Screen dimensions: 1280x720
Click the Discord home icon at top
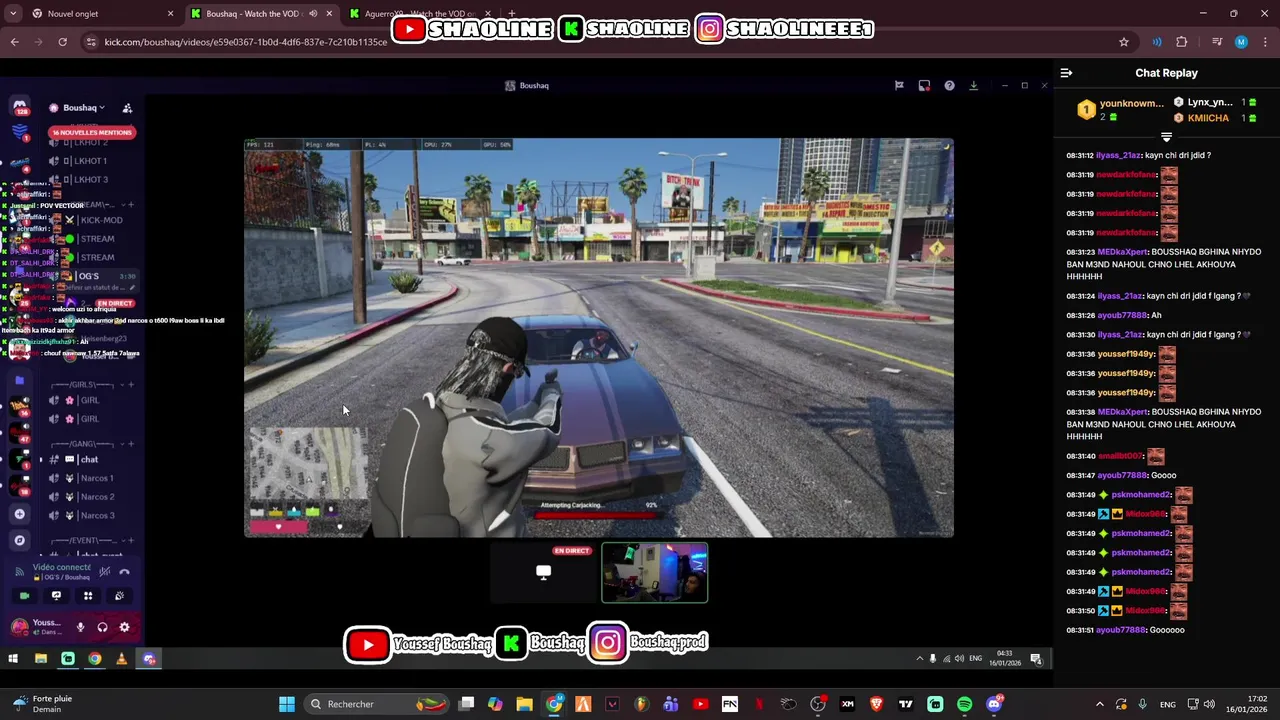pyautogui.click(x=19, y=106)
